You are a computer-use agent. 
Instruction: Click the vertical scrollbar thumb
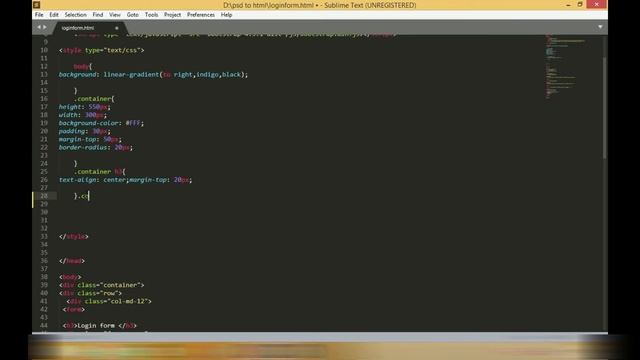[x=604, y=108]
